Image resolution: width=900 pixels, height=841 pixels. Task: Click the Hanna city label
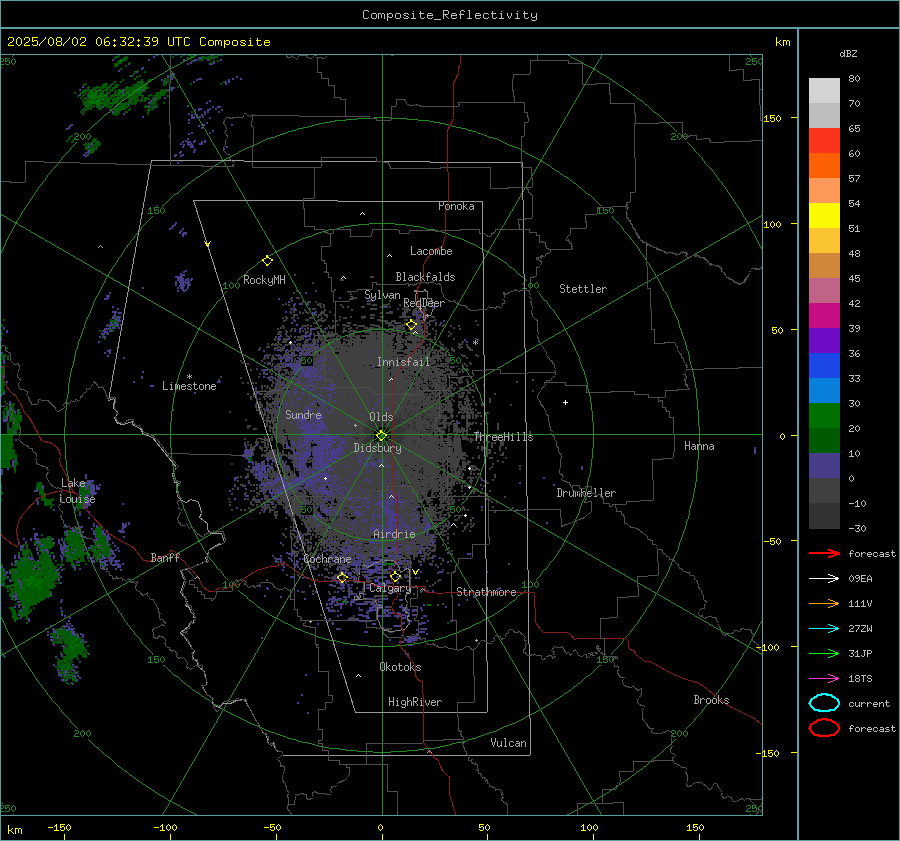(x=699, y=446)
